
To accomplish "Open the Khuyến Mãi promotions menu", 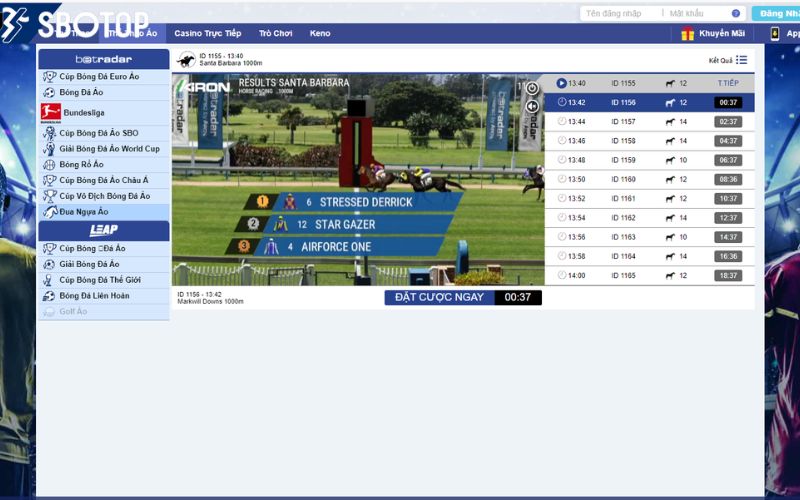I will (x=721, y=34).
